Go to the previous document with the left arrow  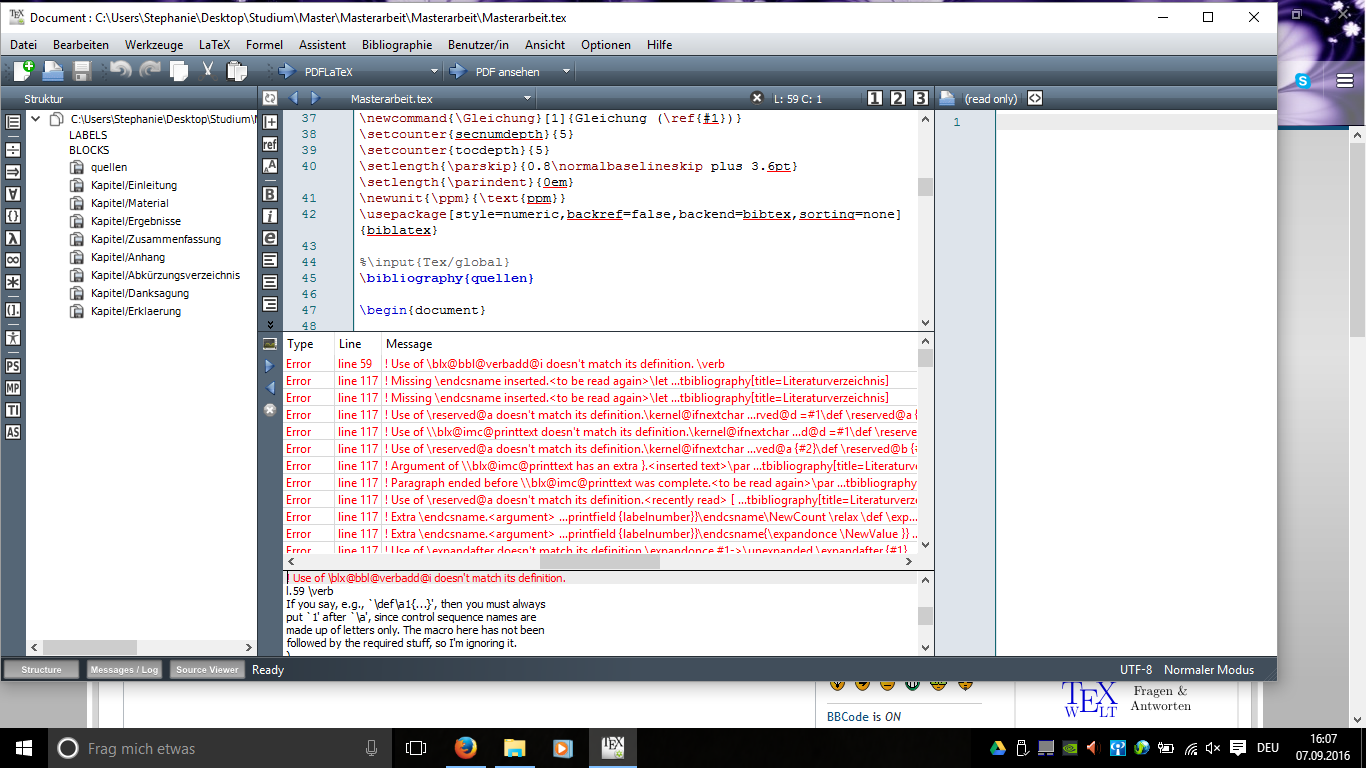[294, 98]
